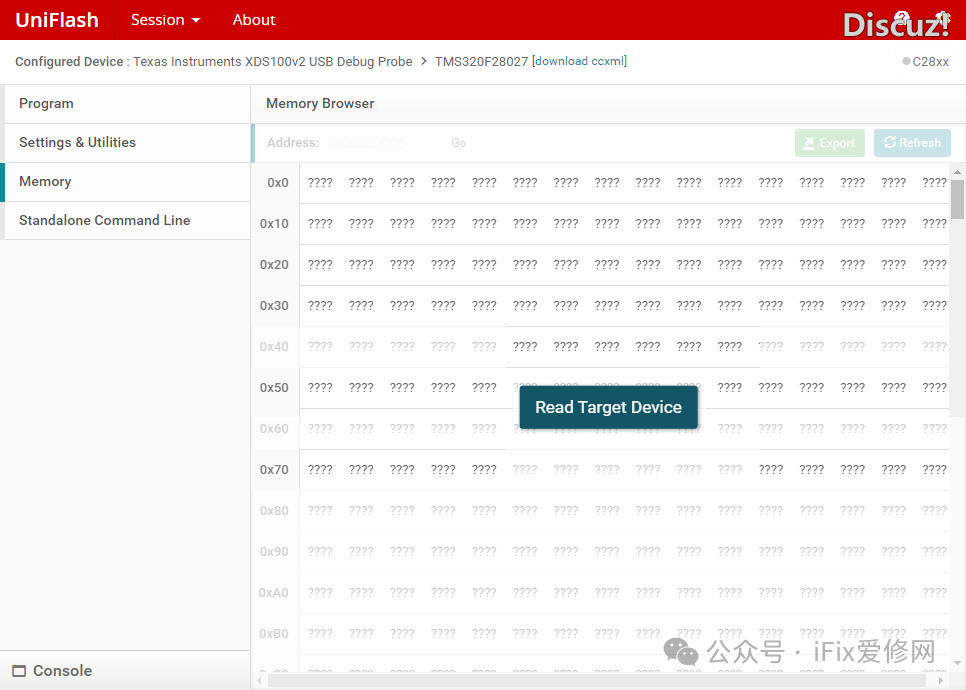Click the vertical scrollbar up arrow
The height and width of the screenshot is (690, 966).
click(957, 172)
